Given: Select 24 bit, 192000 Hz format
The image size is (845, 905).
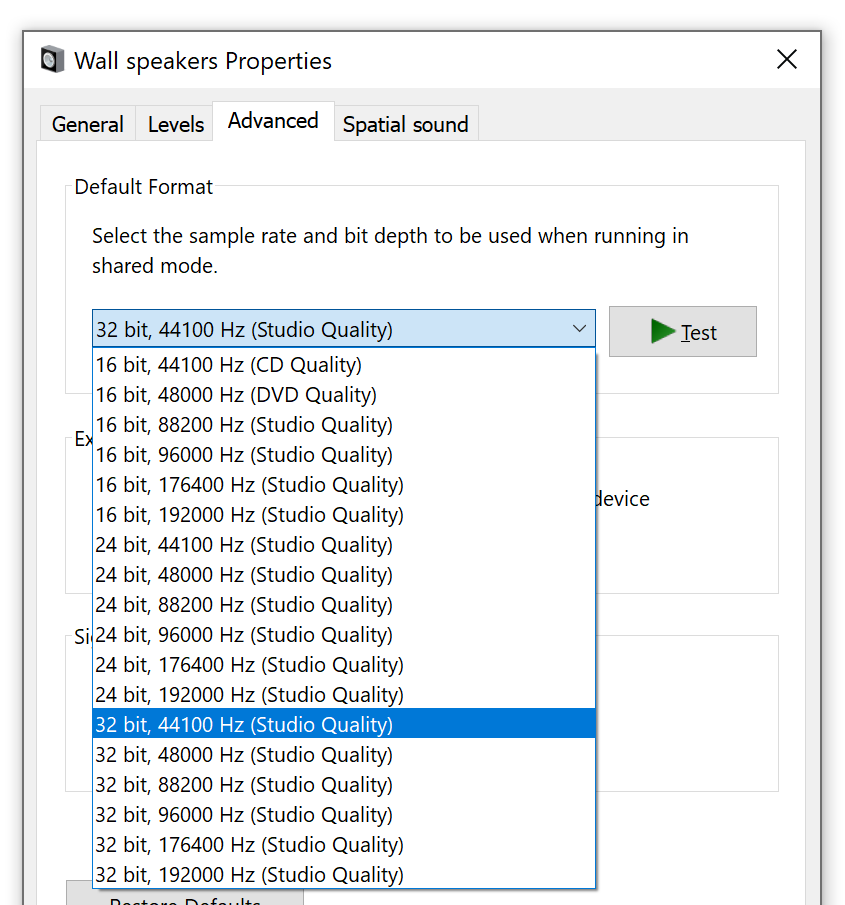Looking at the screenshot, I should 250,695.
